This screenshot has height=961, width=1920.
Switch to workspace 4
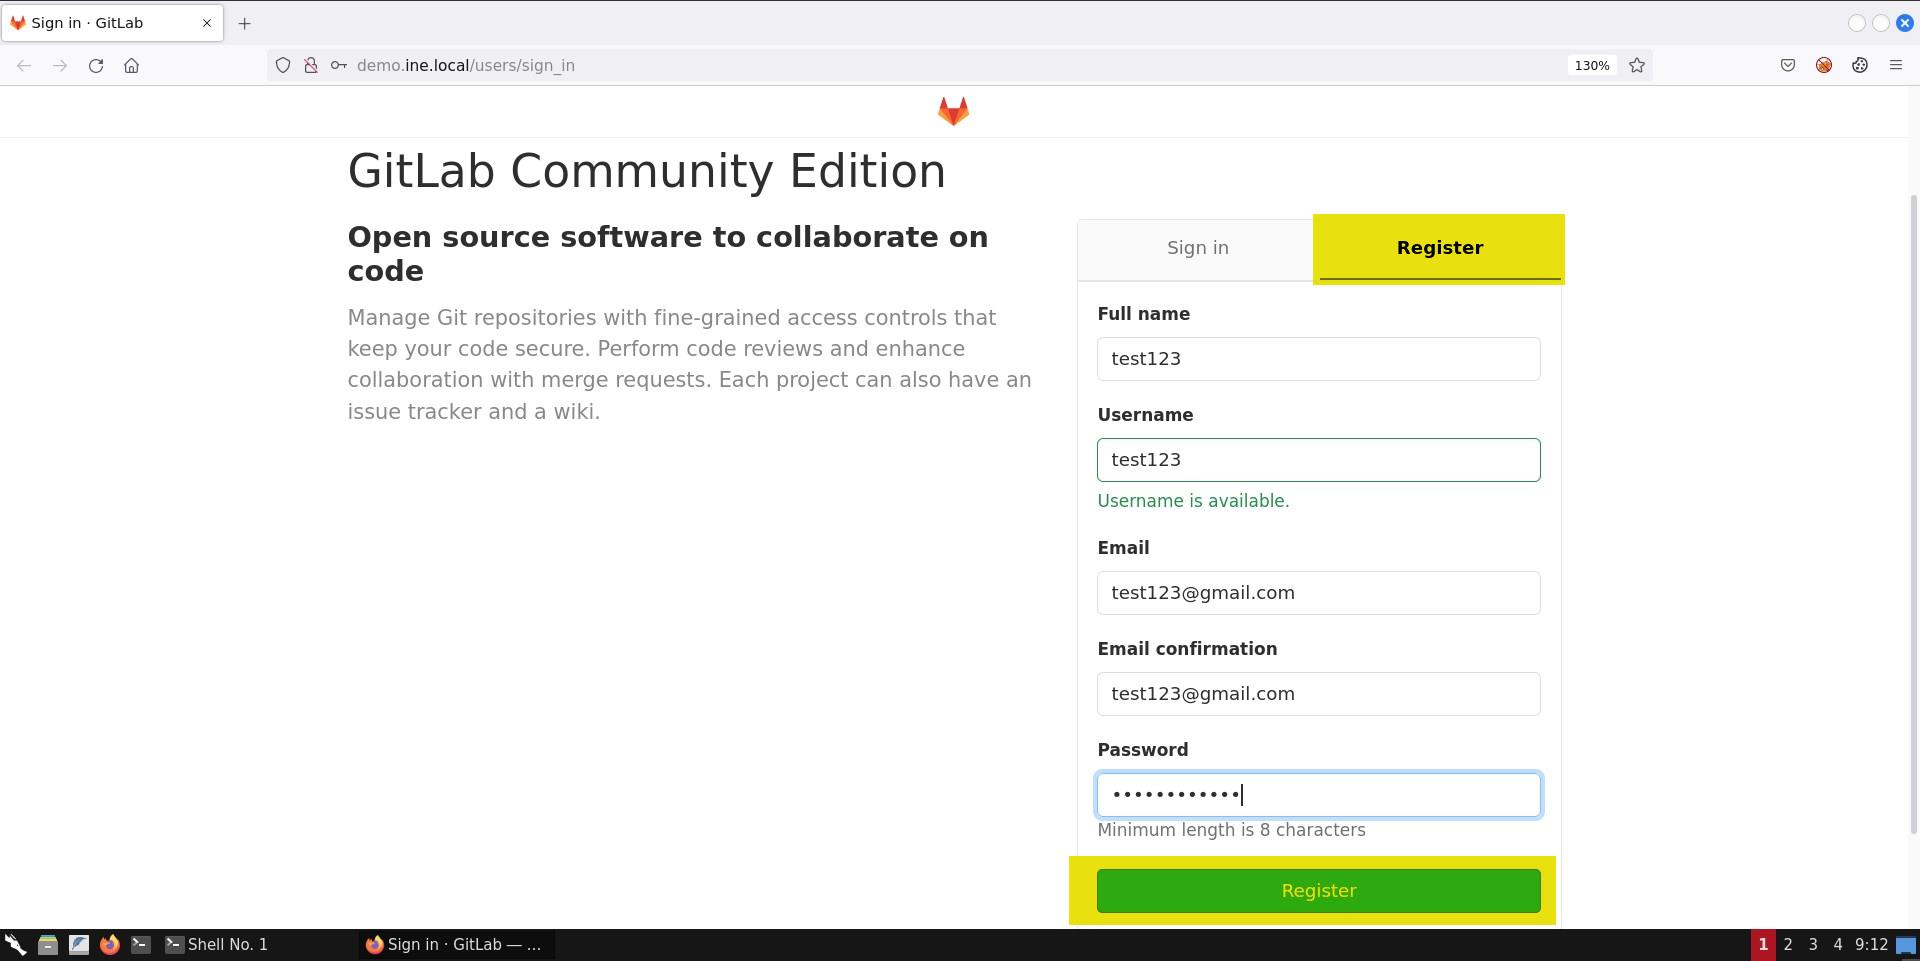pos(1837,944)
